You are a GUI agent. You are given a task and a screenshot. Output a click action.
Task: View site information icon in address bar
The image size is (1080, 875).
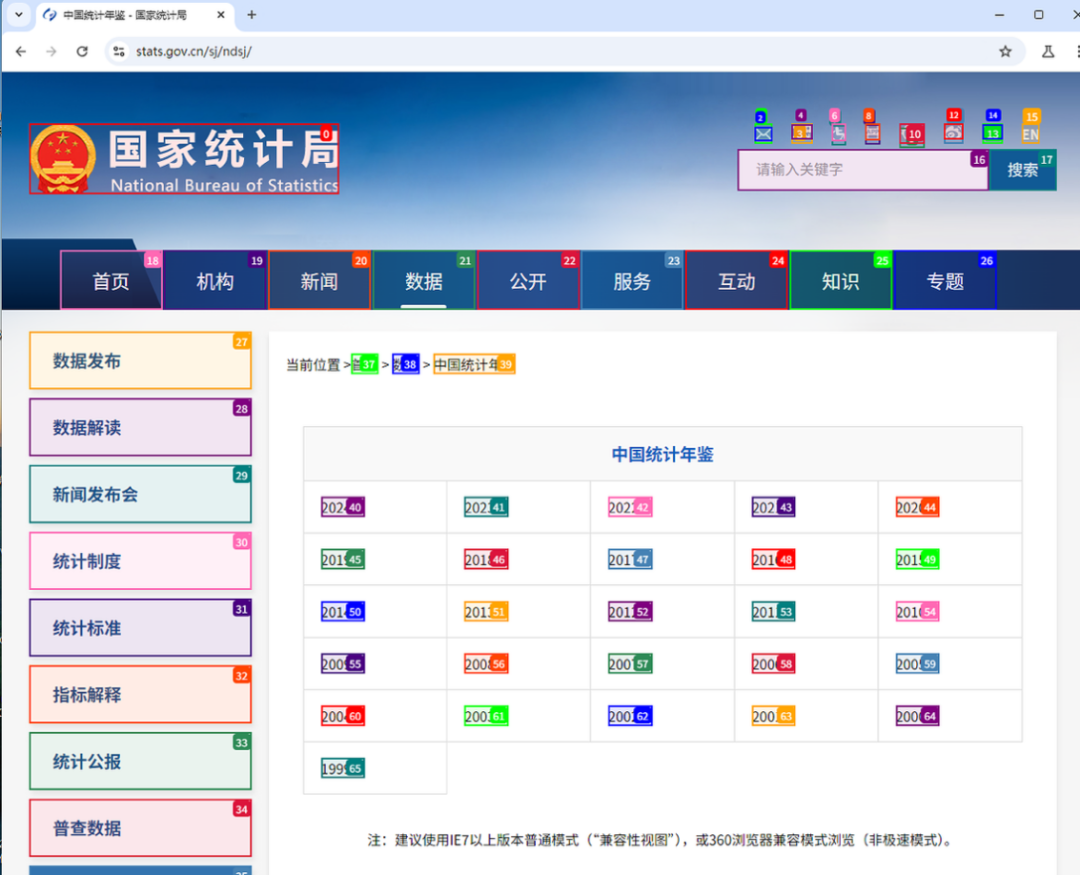pyautogui.click(x=119, y=51)
